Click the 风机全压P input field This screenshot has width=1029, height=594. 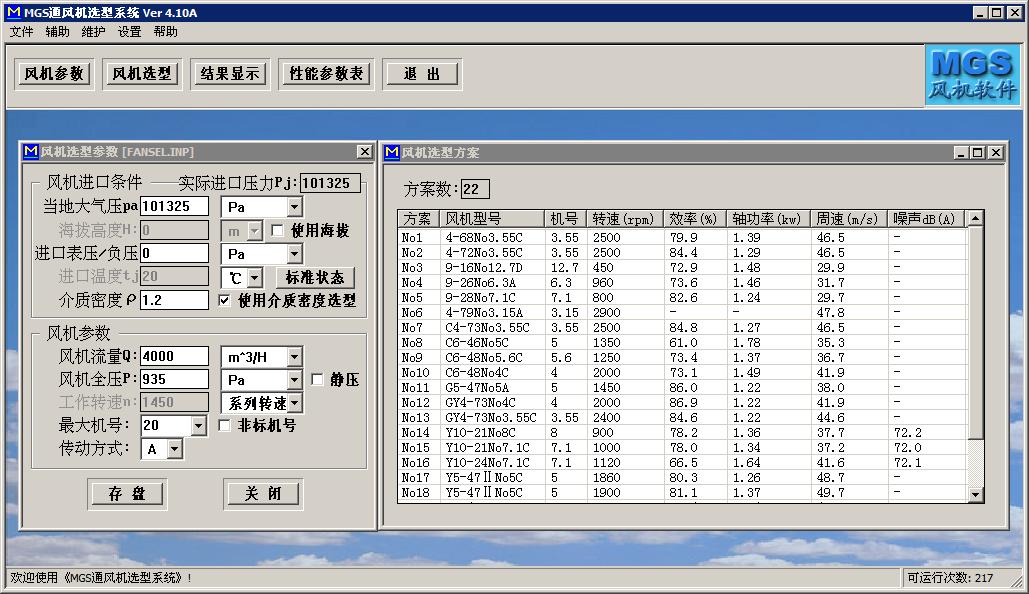point(174,380)
